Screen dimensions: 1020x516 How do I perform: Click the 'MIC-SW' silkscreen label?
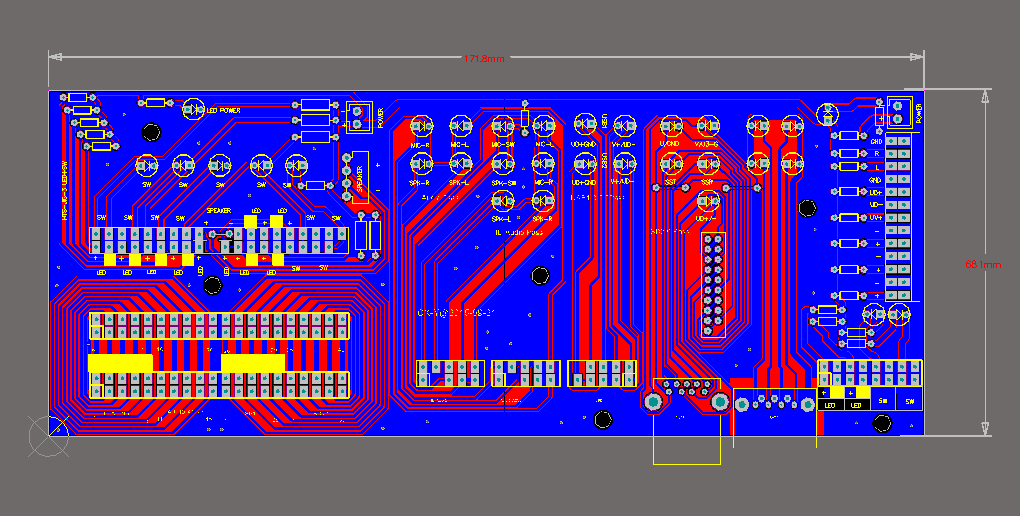click(503, 144)
